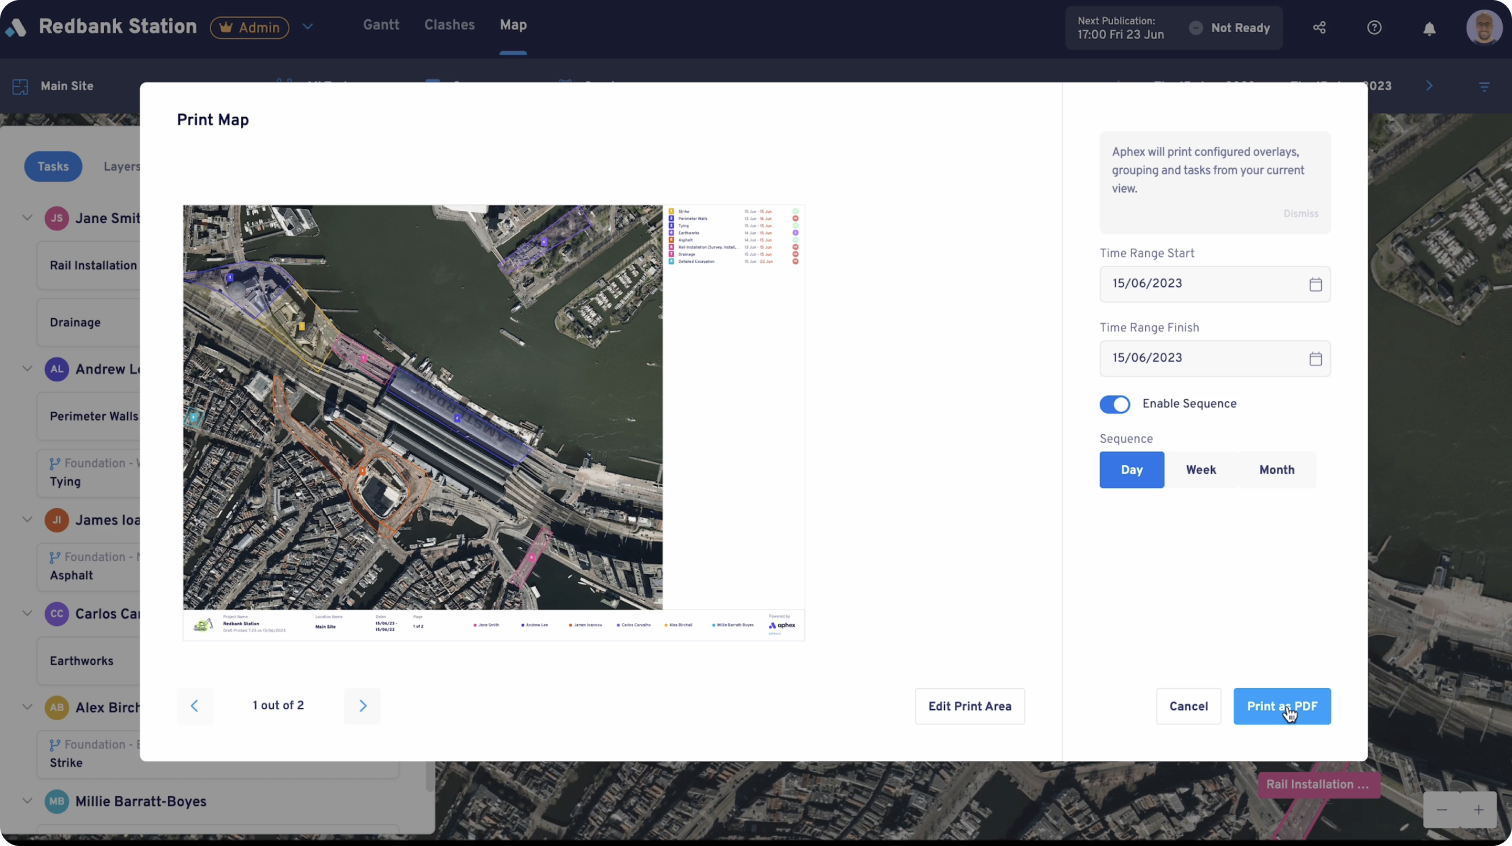This screenshot has height=846, width=1512.
Task: Collapse the Millie Barratt-Boyes task group
Action: (27, 801)
